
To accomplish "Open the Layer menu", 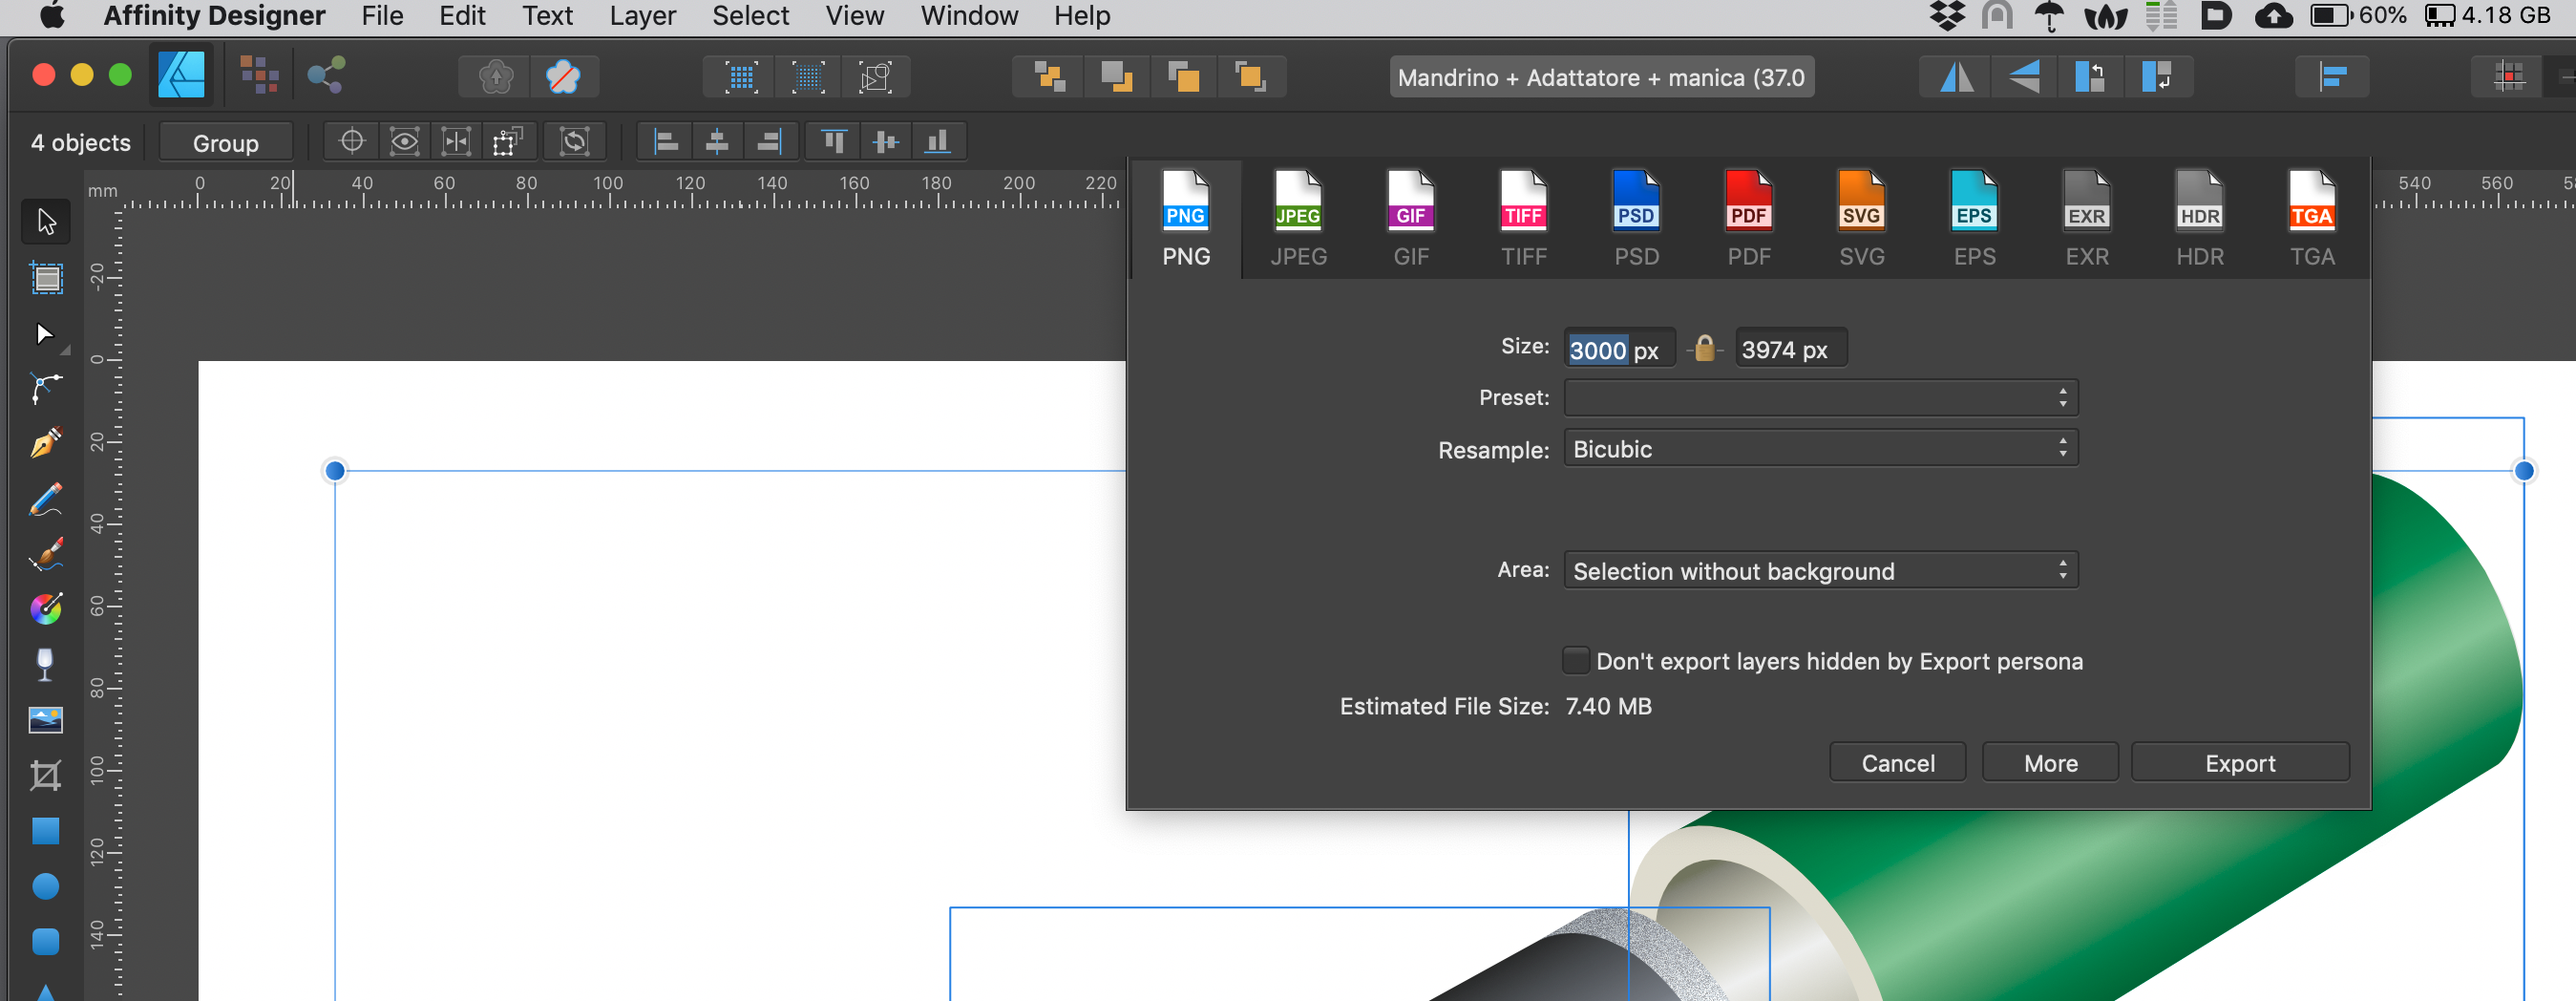I will [x=642, y=16].
